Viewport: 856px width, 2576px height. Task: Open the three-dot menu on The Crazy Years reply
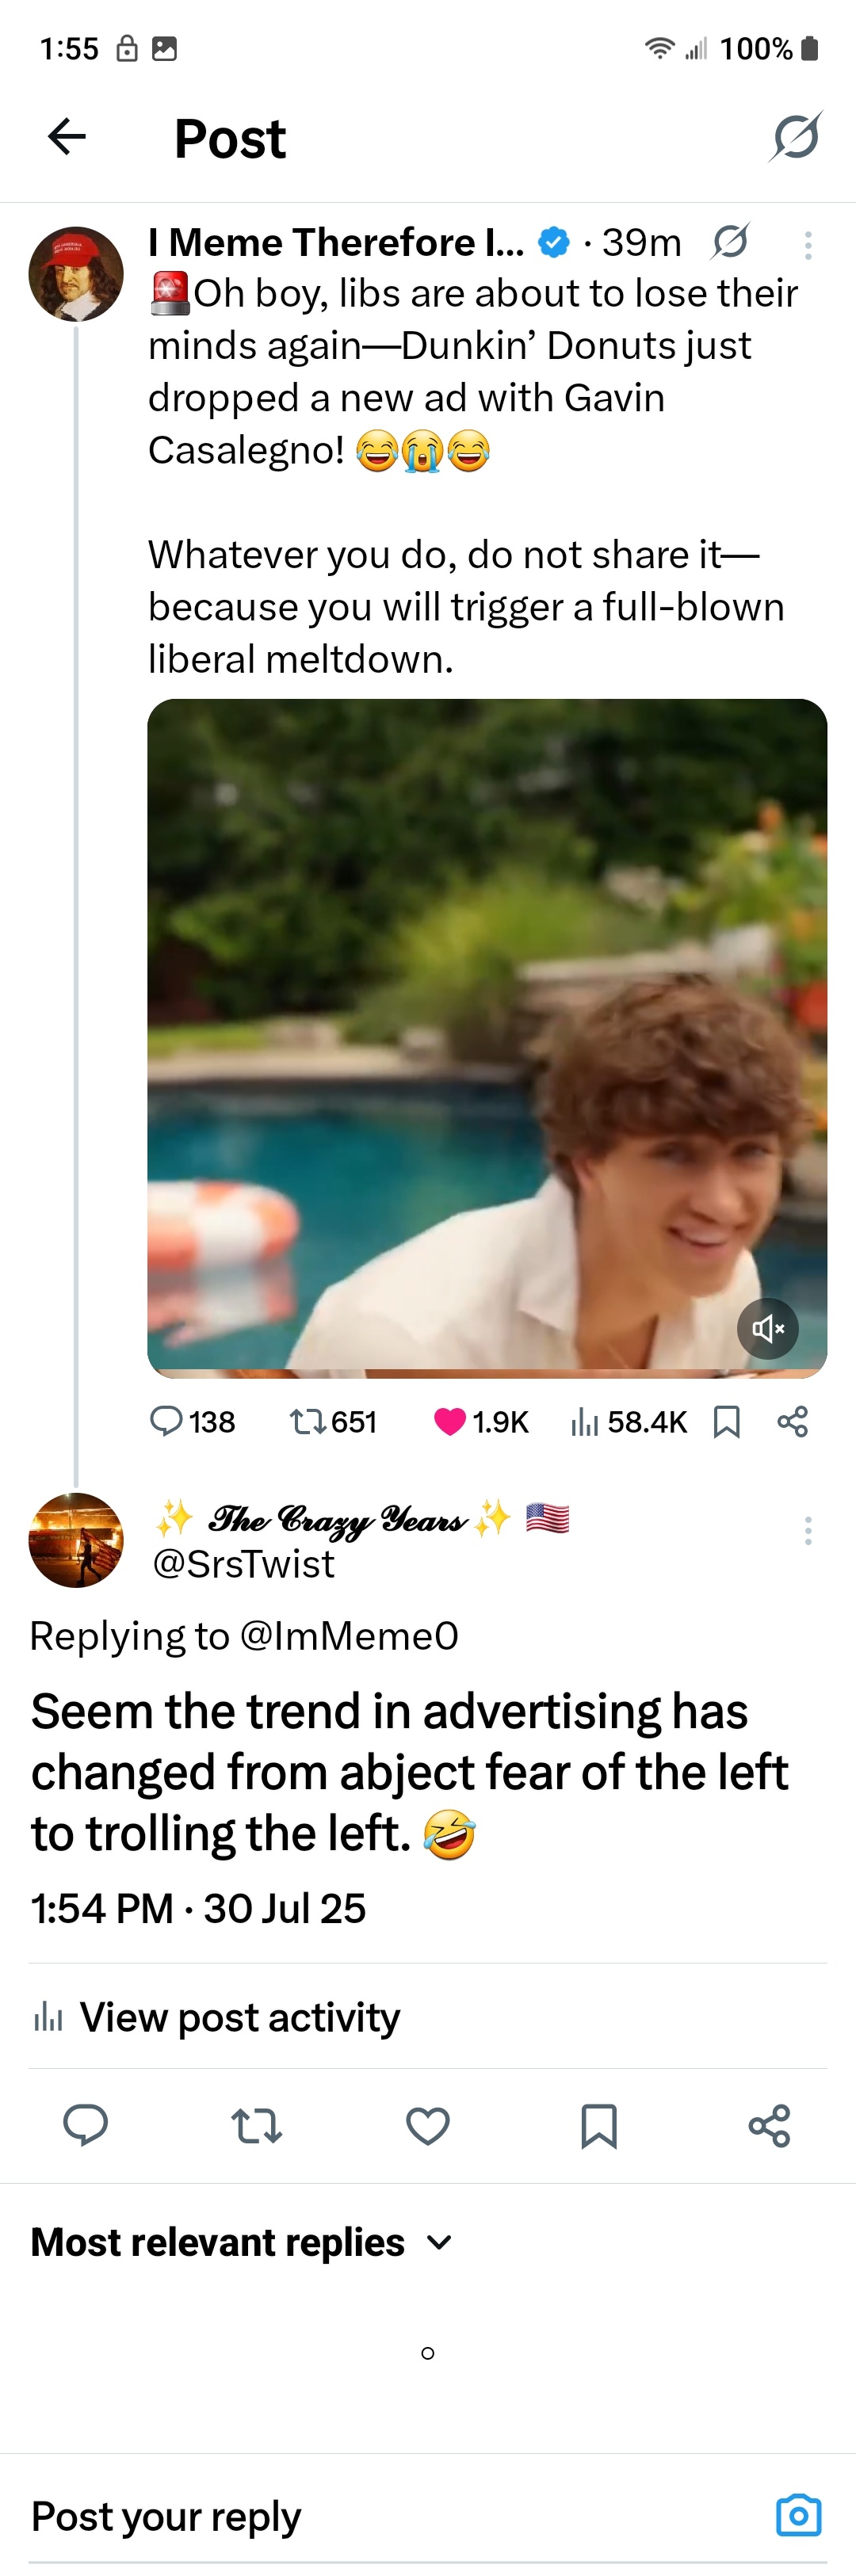click(808, 1531)
